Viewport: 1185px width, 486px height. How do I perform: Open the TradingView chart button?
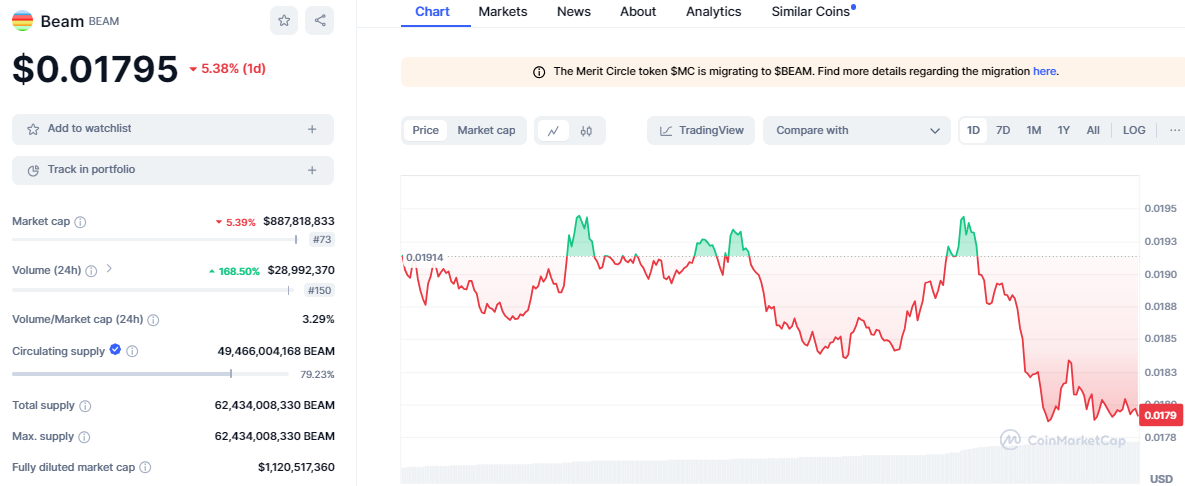point(702,130)
